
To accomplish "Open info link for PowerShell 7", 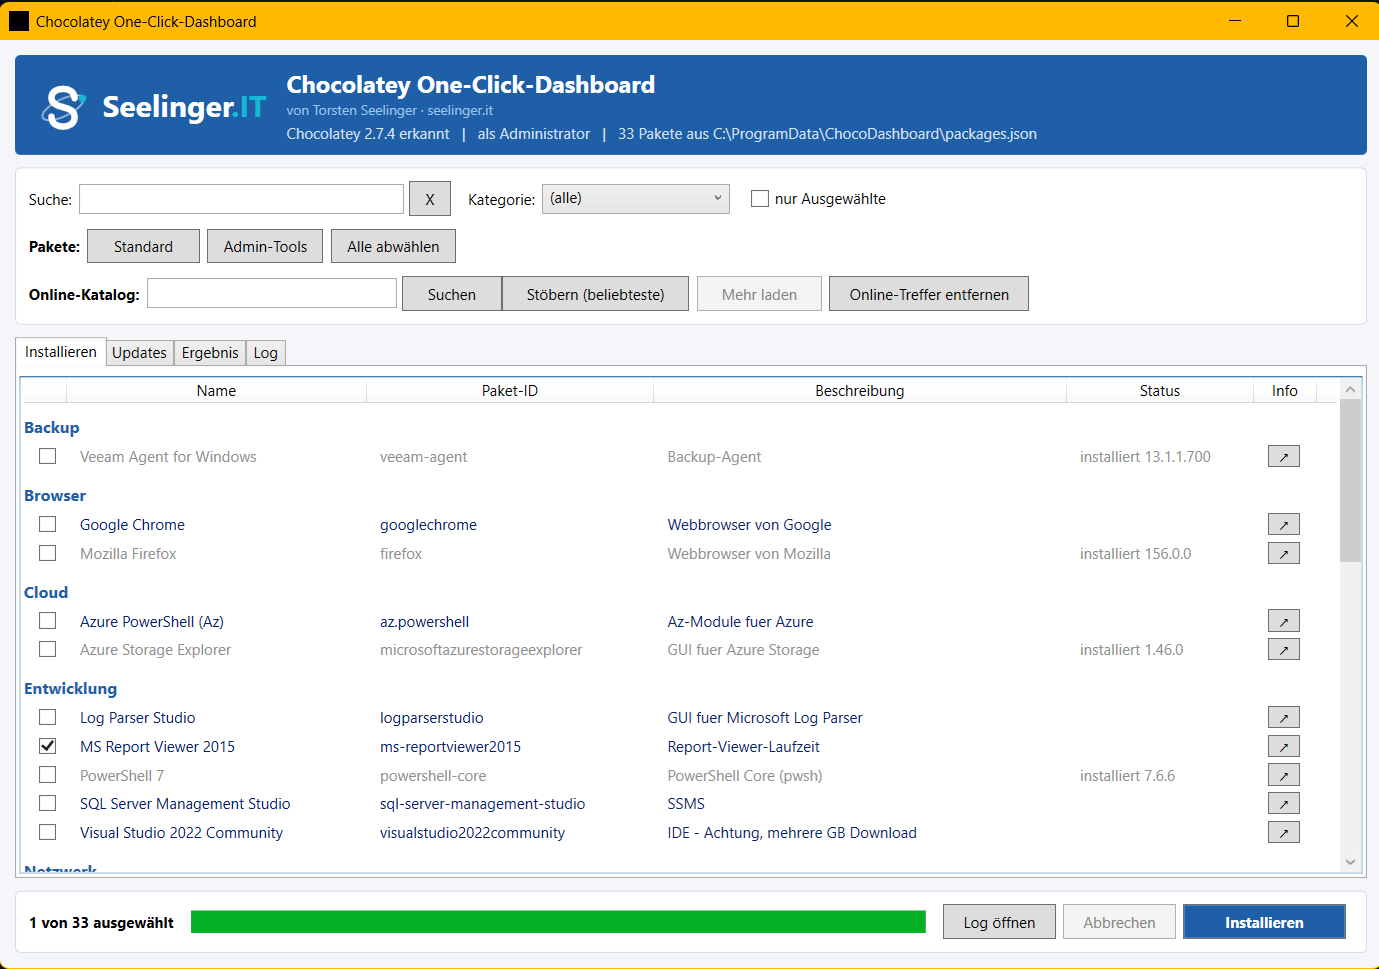I will pos(1284,776).
